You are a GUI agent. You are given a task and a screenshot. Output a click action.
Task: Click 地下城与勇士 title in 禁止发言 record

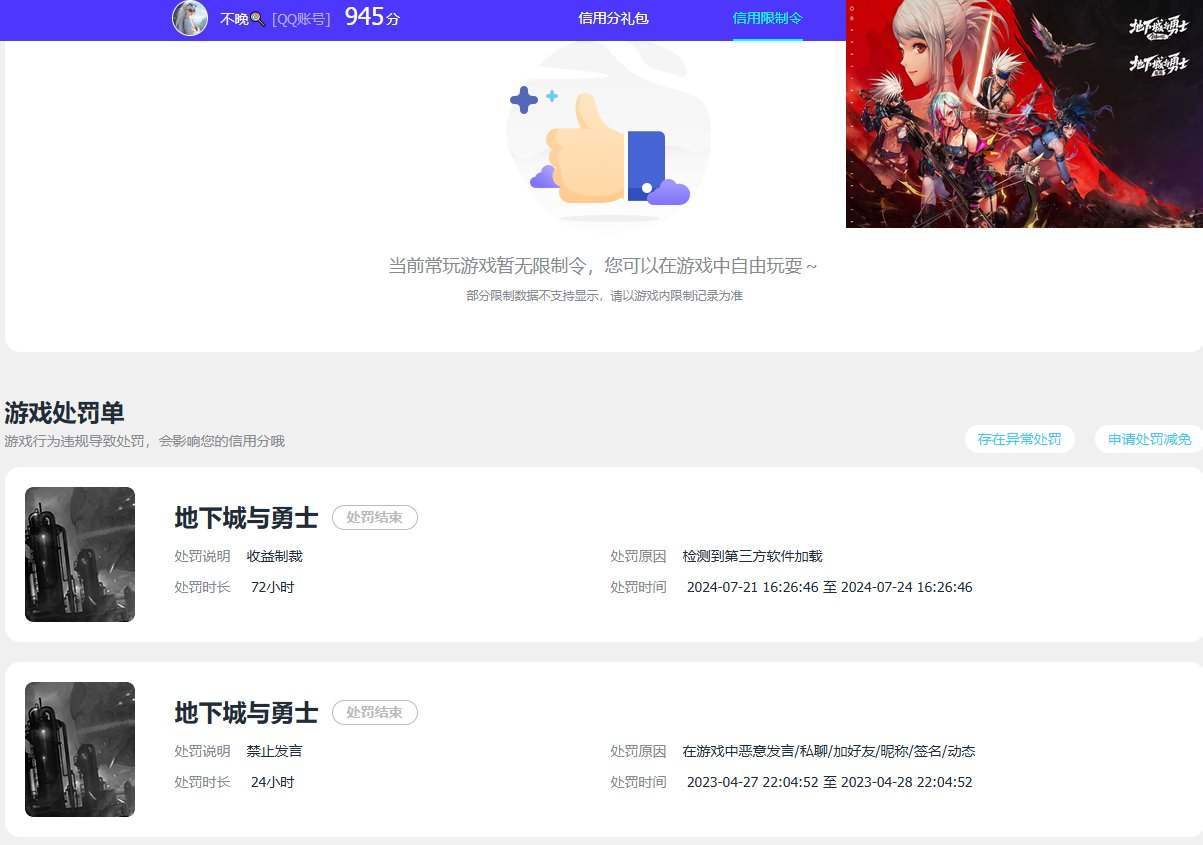point(246,713)
